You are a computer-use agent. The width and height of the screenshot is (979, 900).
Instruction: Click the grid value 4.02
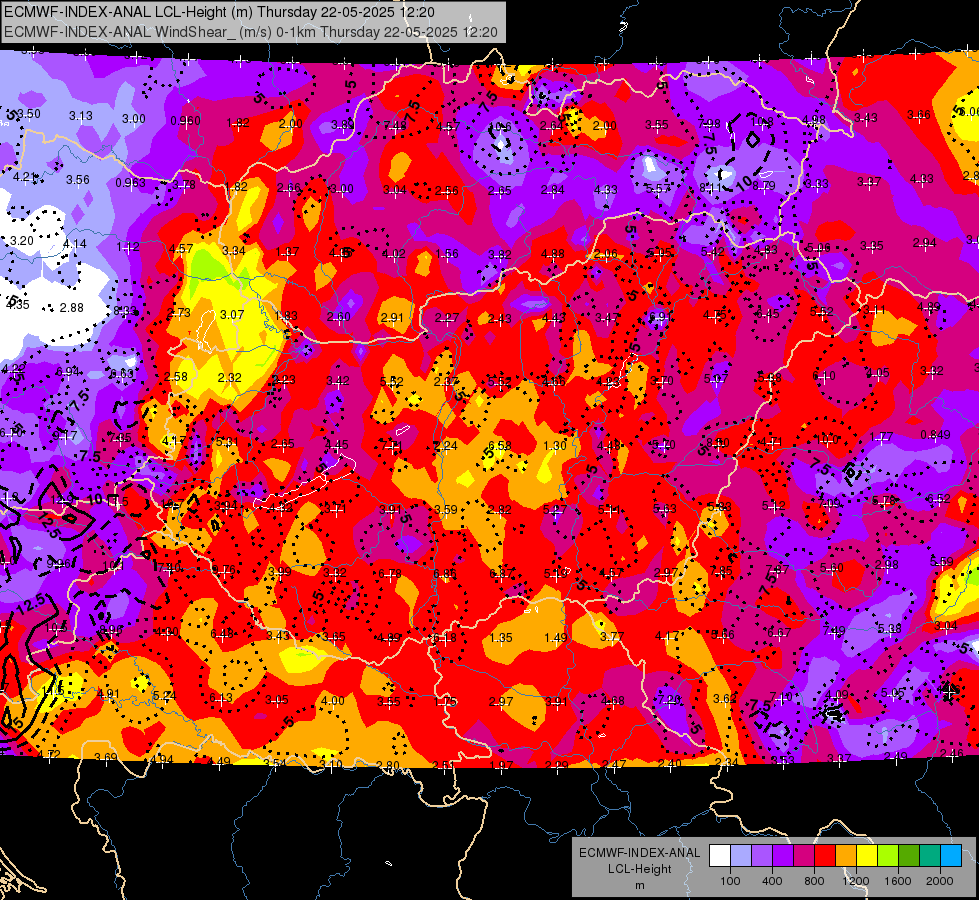point(393,253)
